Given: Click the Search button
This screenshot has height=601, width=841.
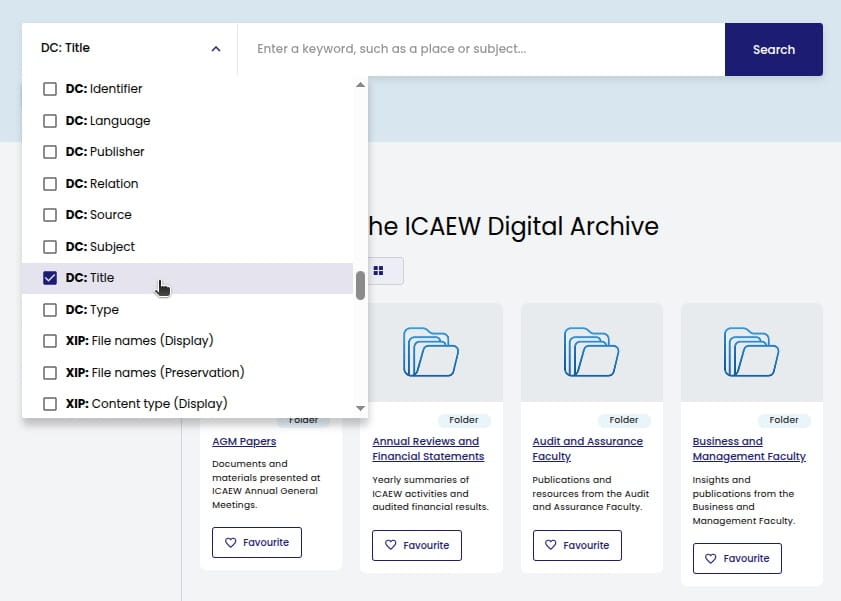Looking at the screenshot, I should point(773,49).
